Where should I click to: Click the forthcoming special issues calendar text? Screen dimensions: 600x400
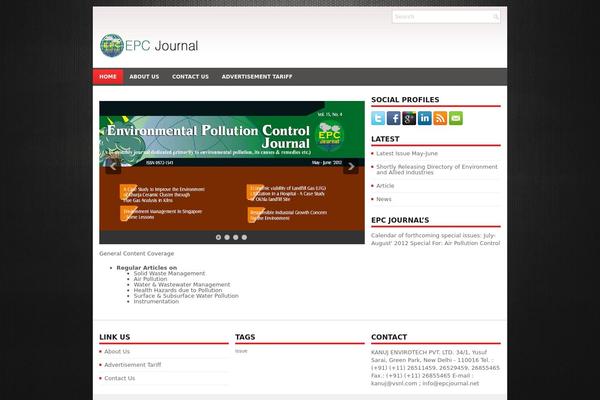pos(435,239)
